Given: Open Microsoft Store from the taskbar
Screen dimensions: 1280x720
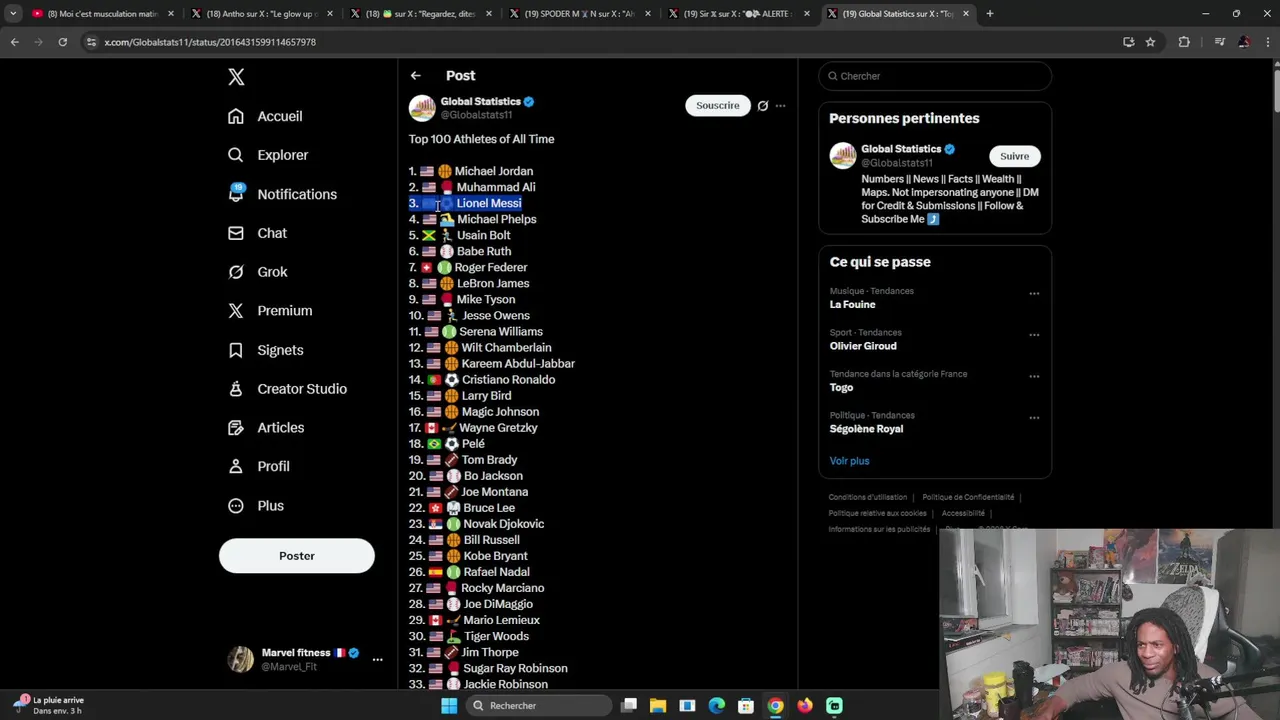Looking at the screenshot, I should point(746,706).
